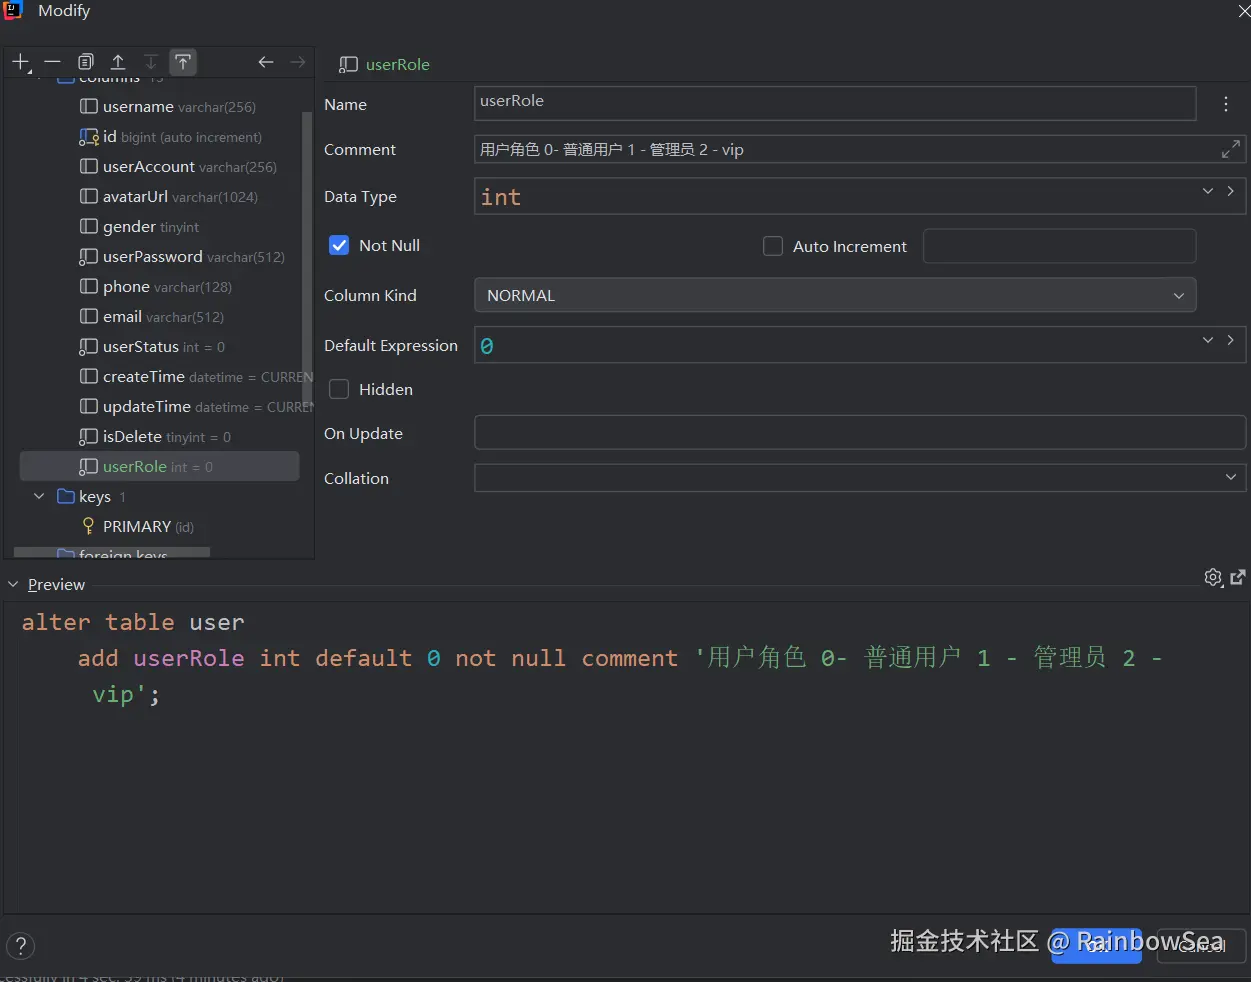Click the move up arrow icon

pos(118,62)
